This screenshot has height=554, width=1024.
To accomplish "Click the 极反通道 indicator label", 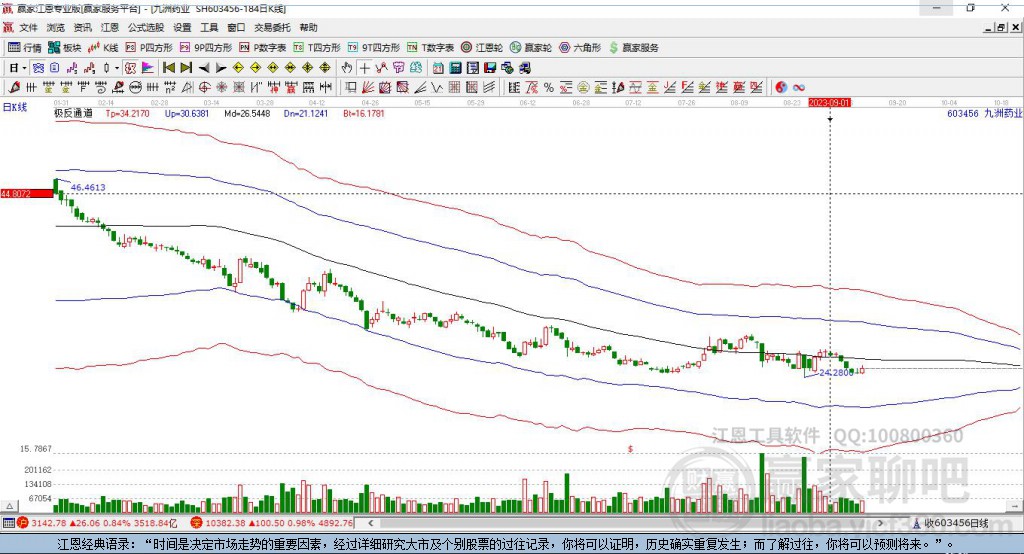I will (x=73, y=114).
